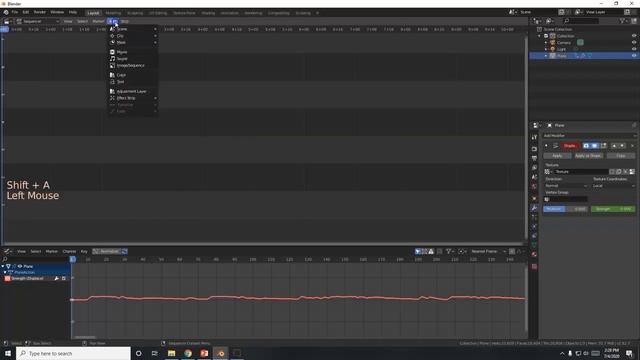Switch to the Layout workspace tab

[93, 13]
